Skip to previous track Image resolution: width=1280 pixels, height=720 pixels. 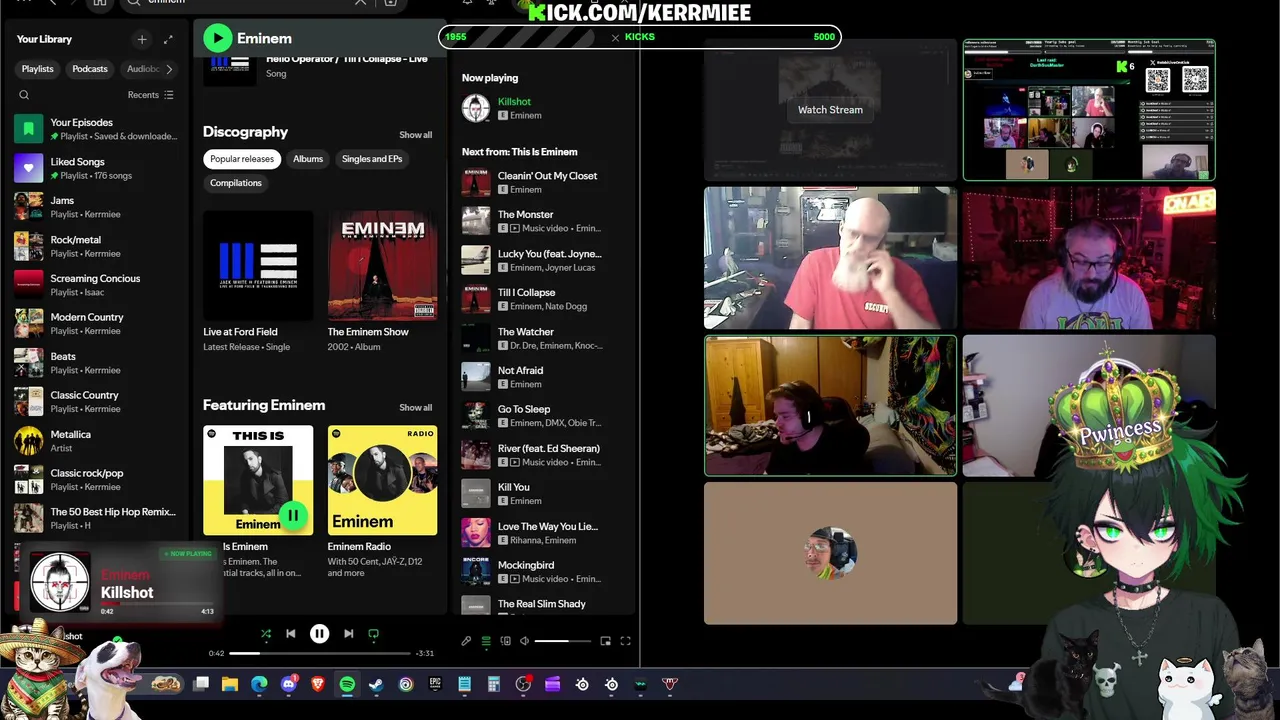click(x=290, y=634)
